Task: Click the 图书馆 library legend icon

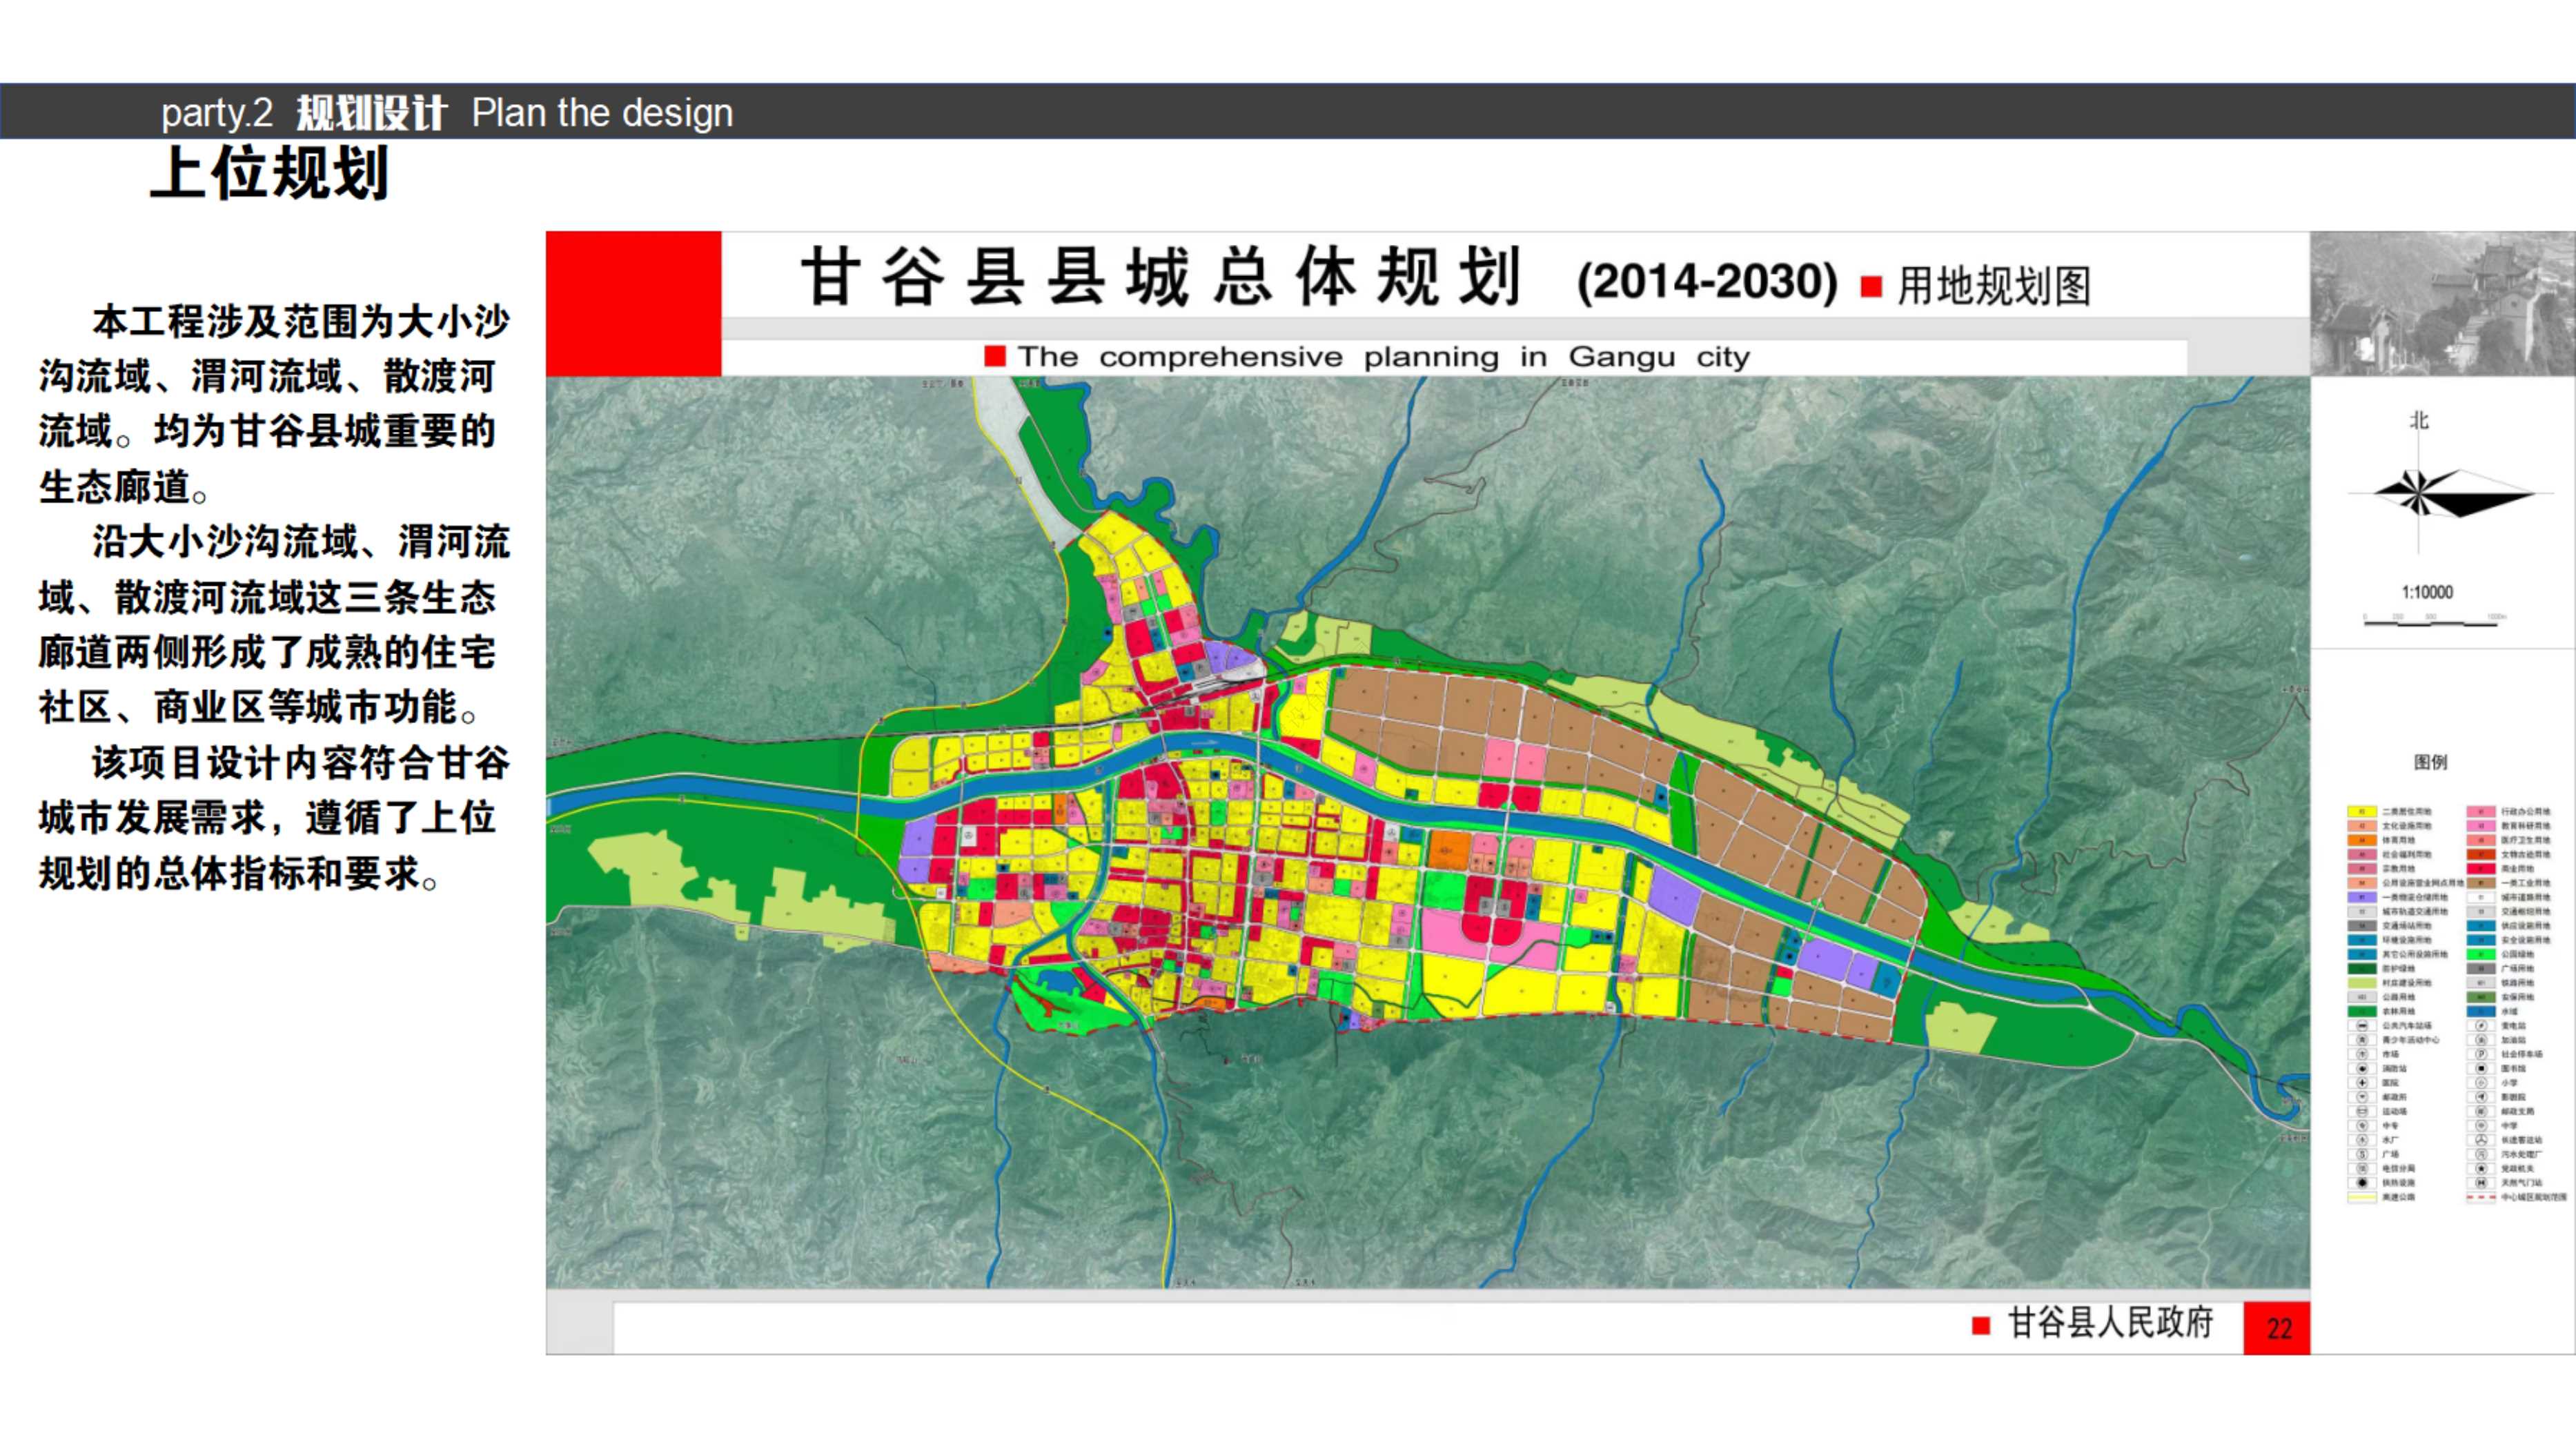Action: click(x=2482, y=1069)
